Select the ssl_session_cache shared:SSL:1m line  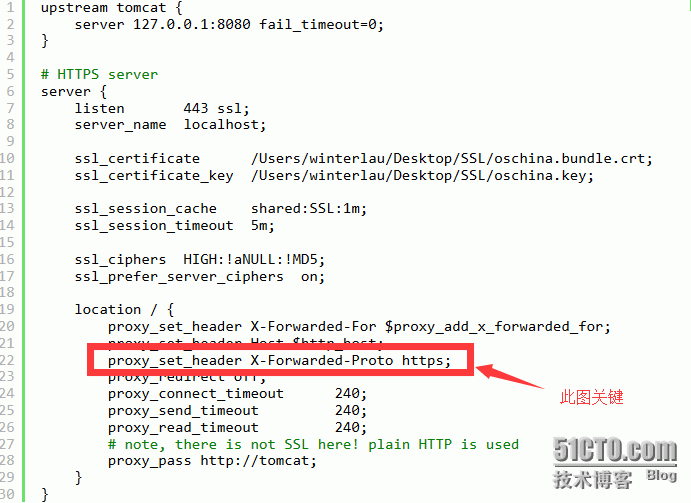tap(220, 209)
